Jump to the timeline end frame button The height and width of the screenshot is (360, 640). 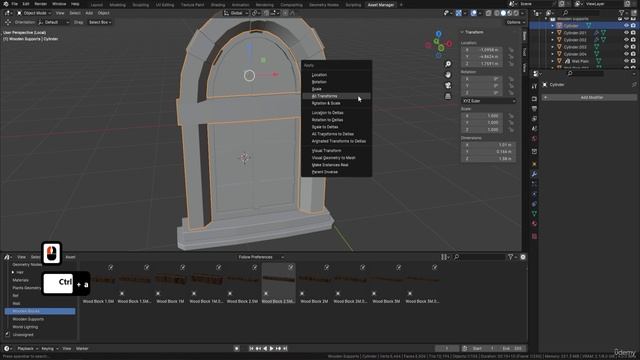tap(285, 349)
